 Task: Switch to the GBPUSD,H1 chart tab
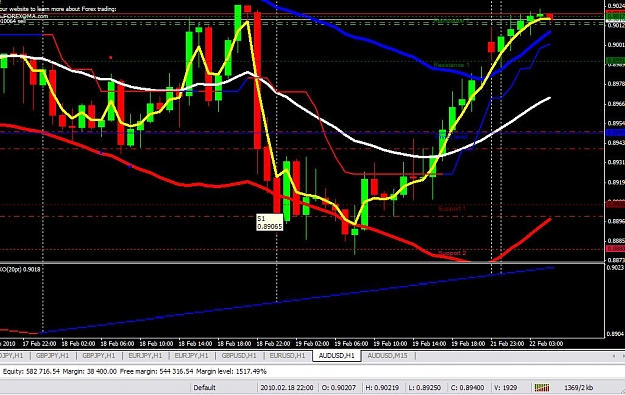click(239, 356)
